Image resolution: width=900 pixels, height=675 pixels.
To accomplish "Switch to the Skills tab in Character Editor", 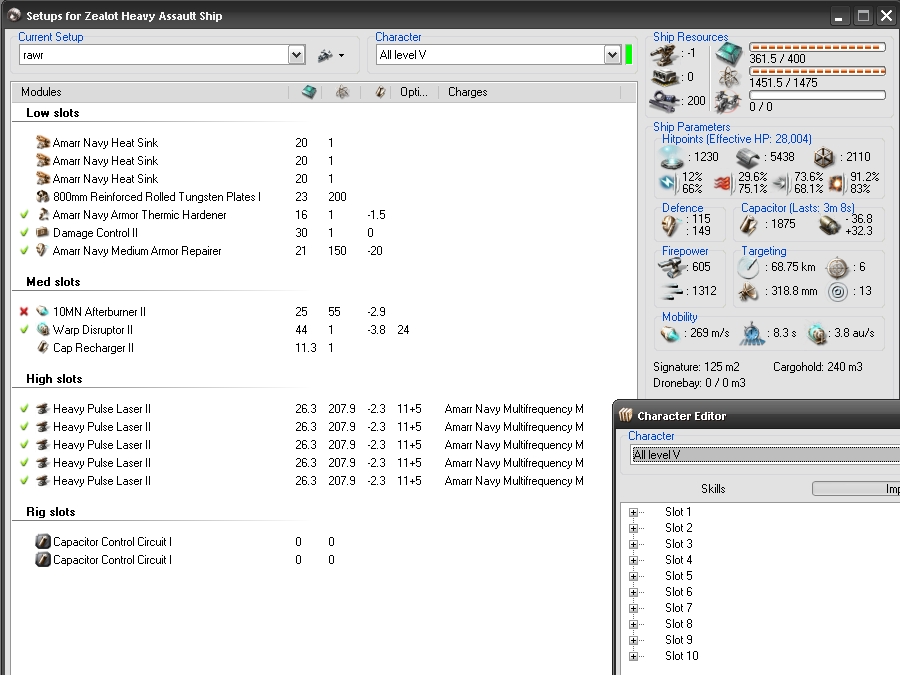I will coord(713,489).
